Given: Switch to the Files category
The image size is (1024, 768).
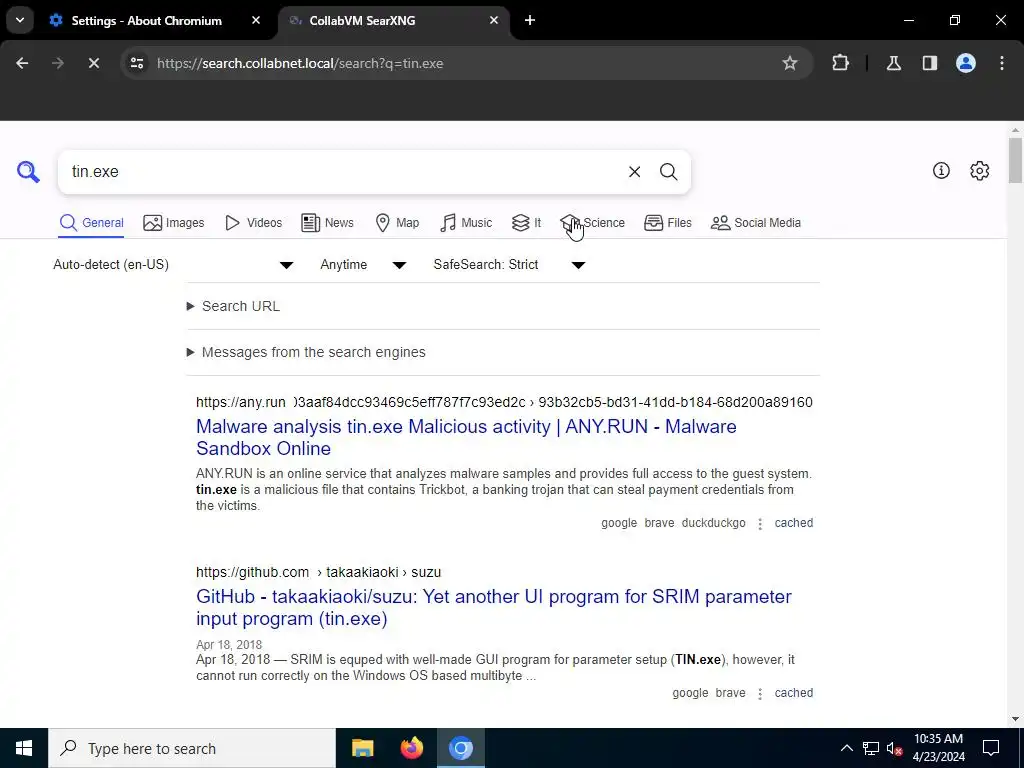Looking at the screenshot, I should click(x=667, y=223).
